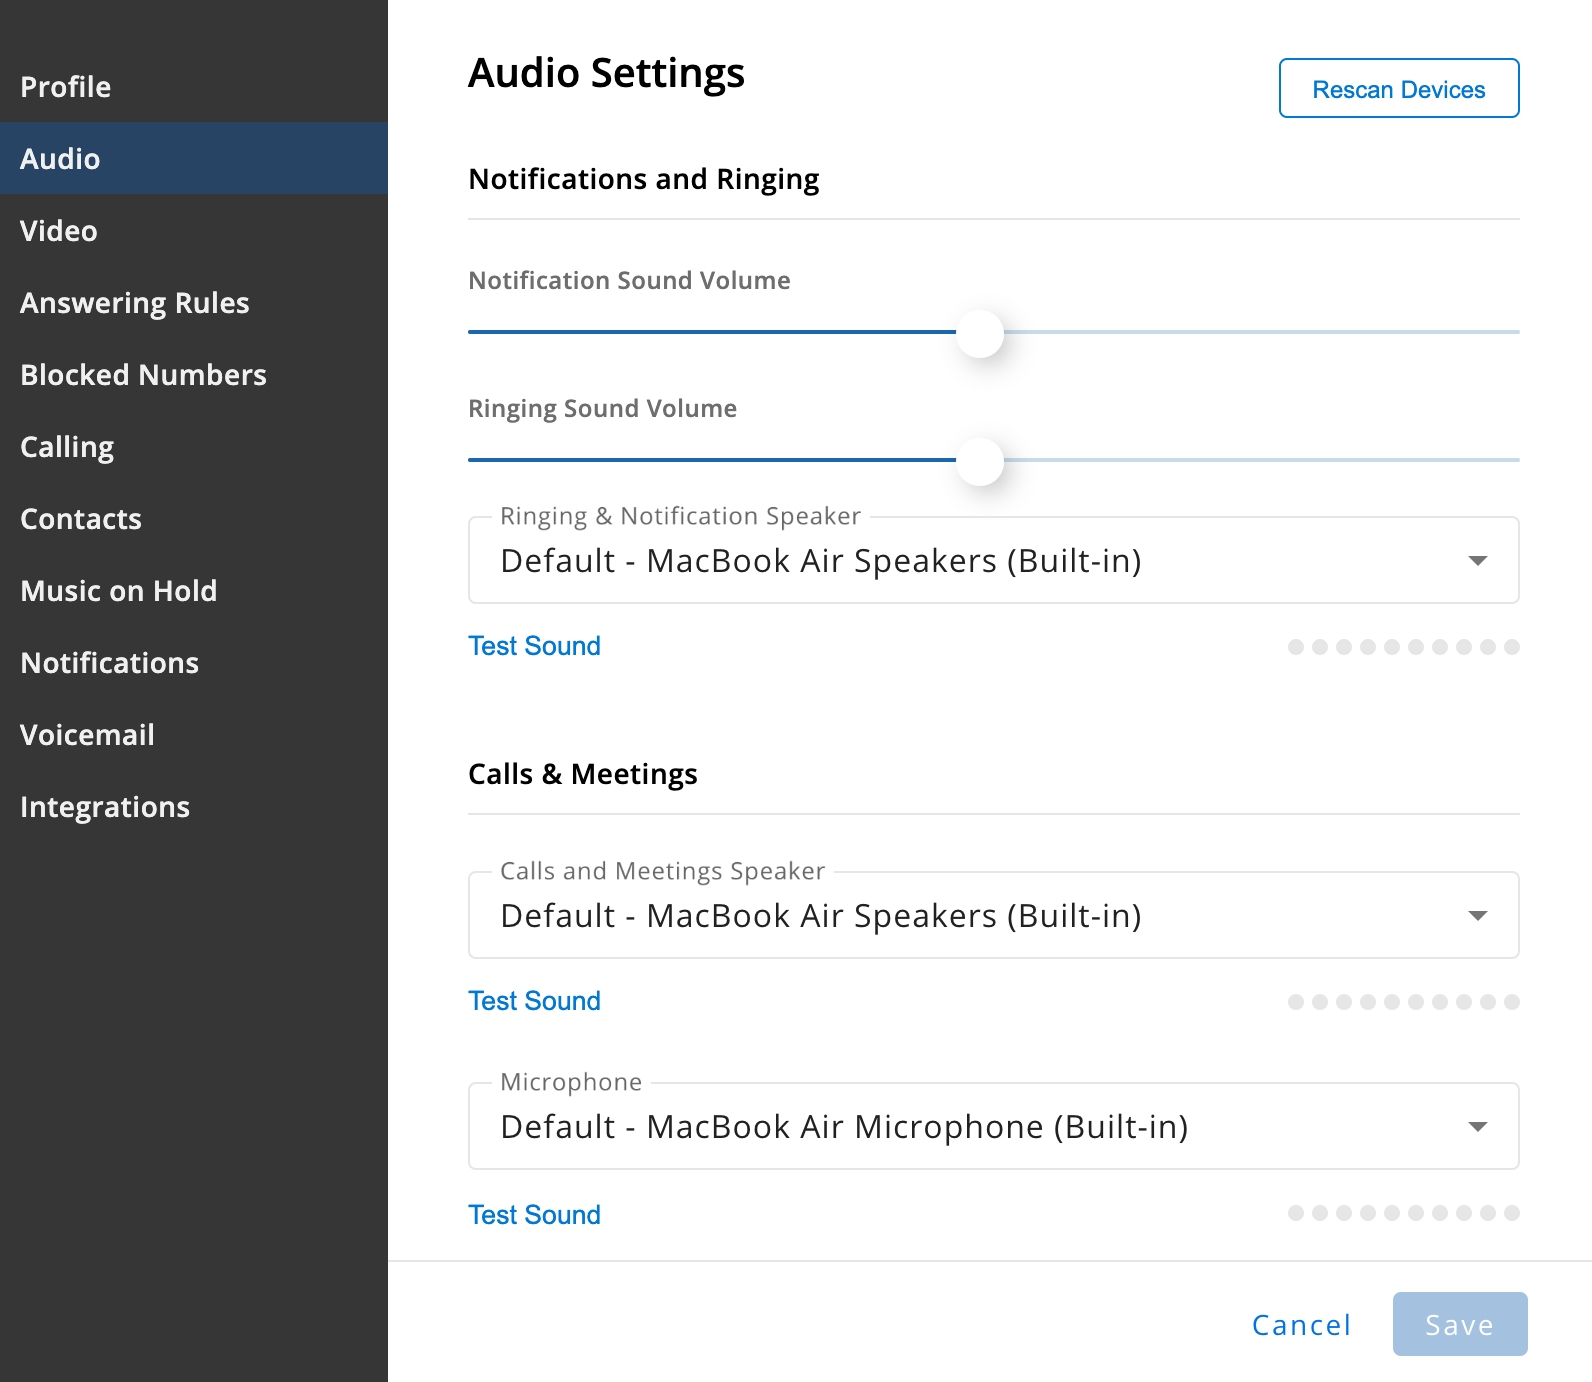This screenshot has height=1382, width=1592.
Task: Expand Calls and Meetings Speaker dropdown
Action: [994, 915]
